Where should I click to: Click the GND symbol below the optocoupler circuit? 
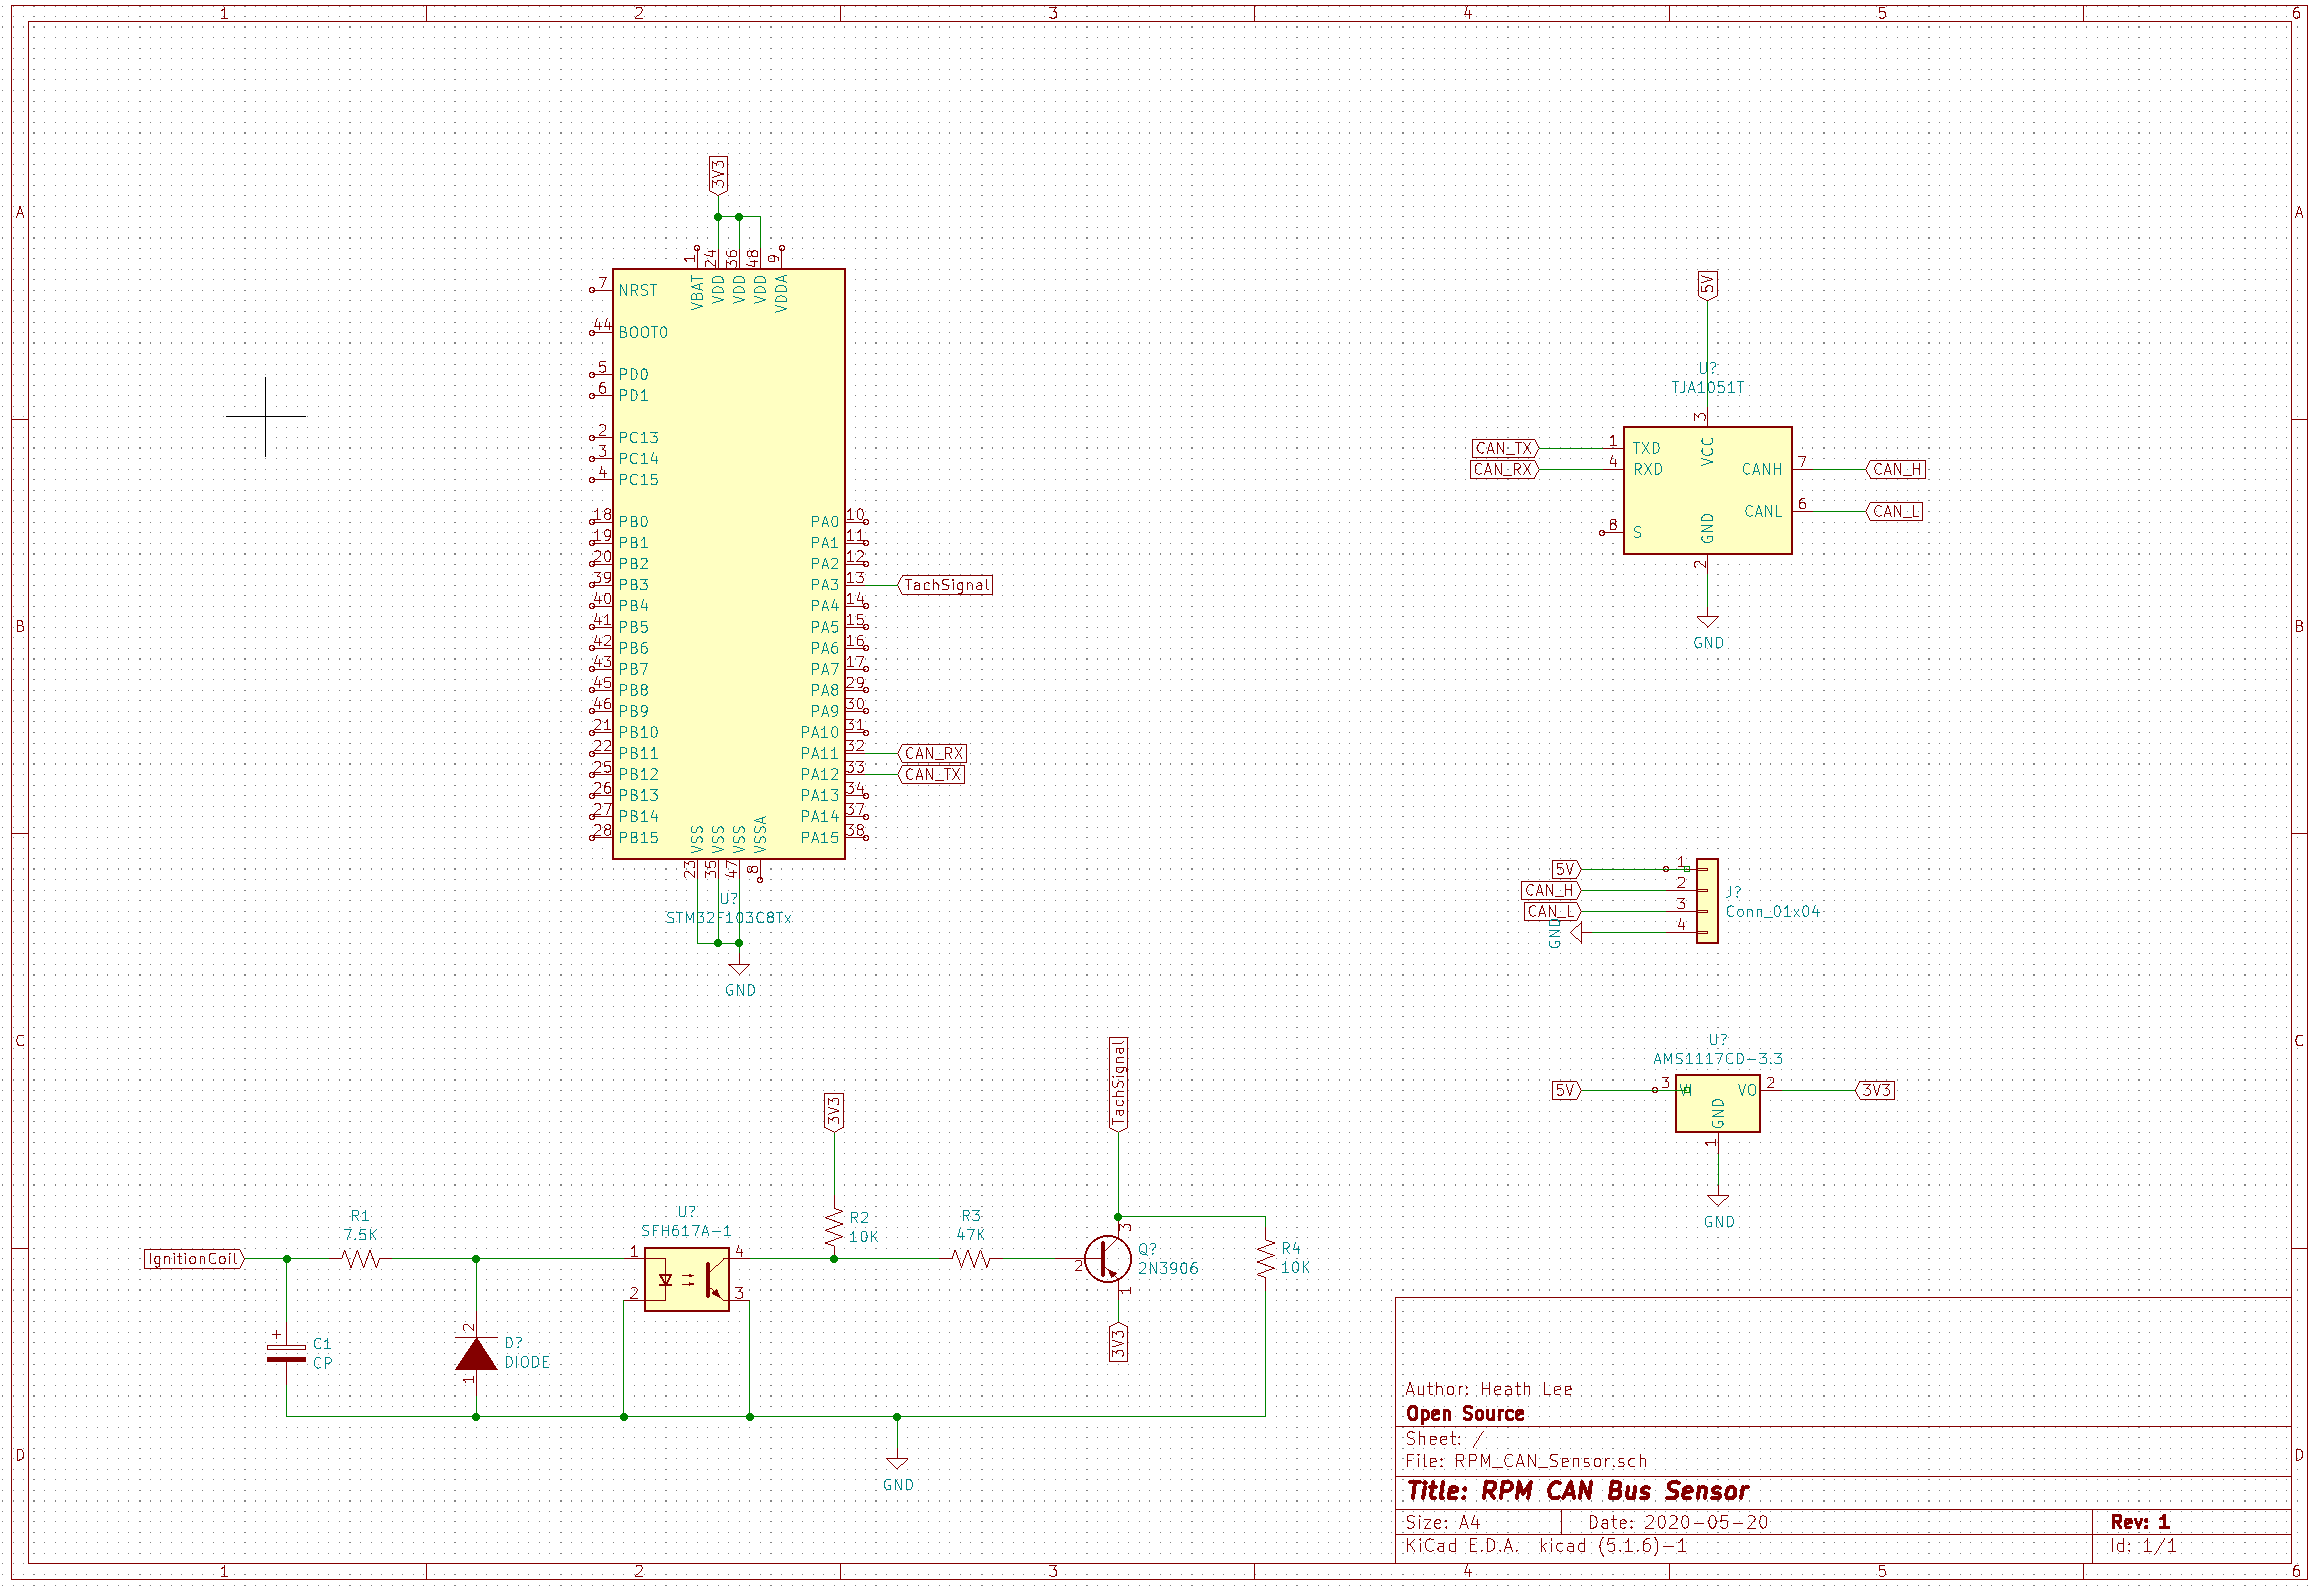(898, 1463)
